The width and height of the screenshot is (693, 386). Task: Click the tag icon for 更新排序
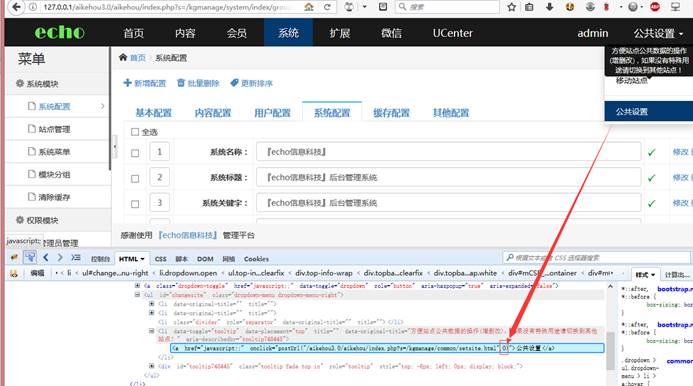coord(234,83)
